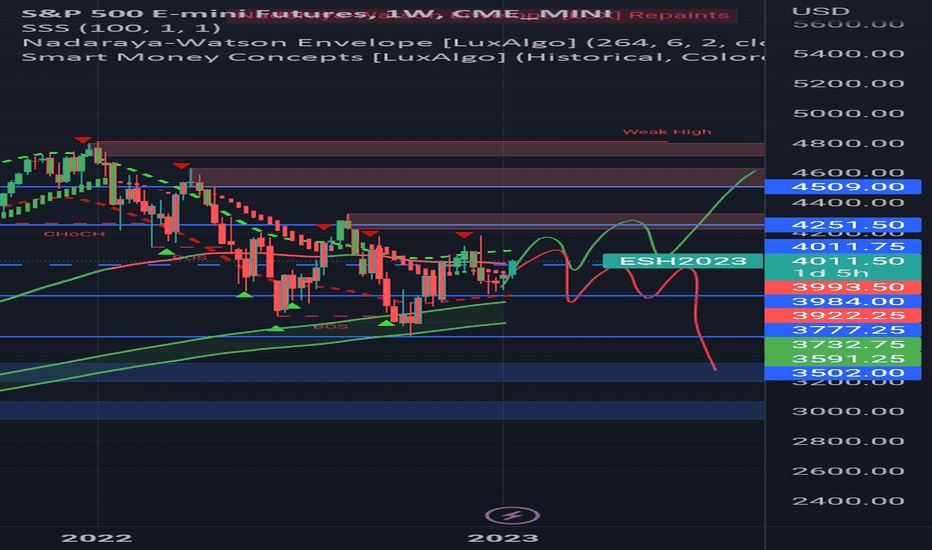Click the 4800.00 price scale label
The width and height of the screenshot is (932, 550).
click(x=848, y=143)
